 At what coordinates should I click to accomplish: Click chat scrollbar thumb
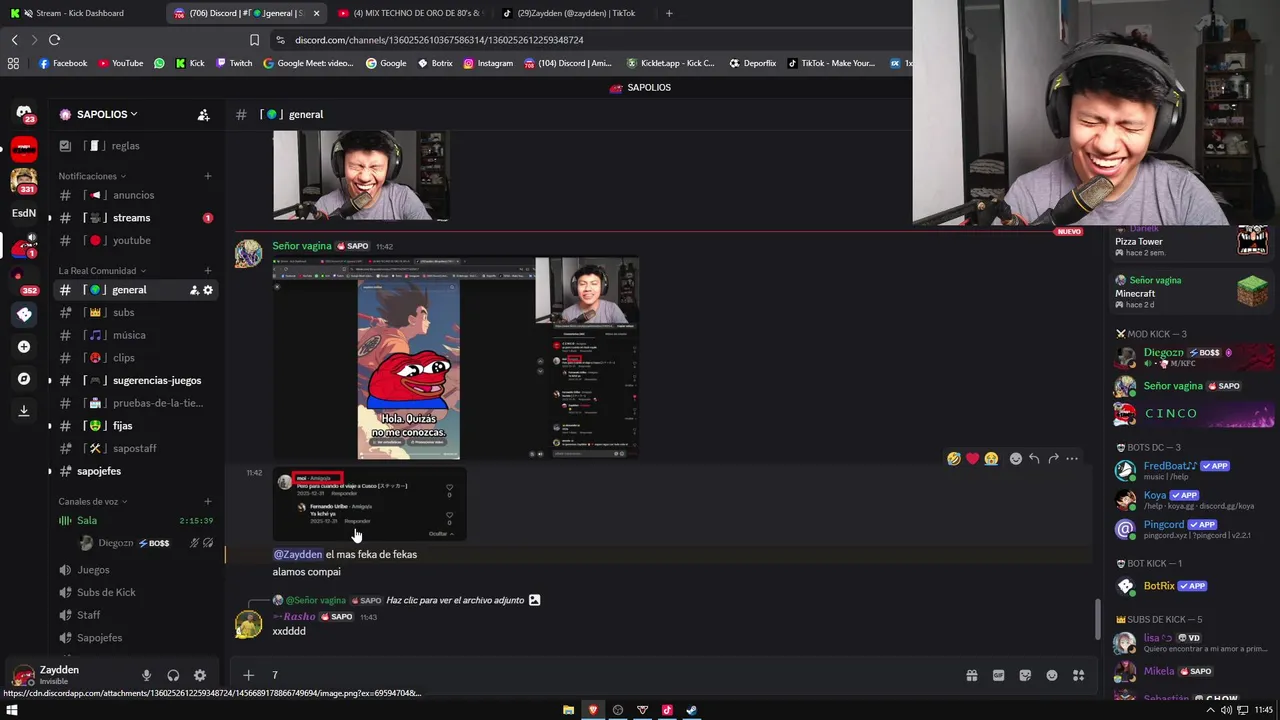[1096, 620]
